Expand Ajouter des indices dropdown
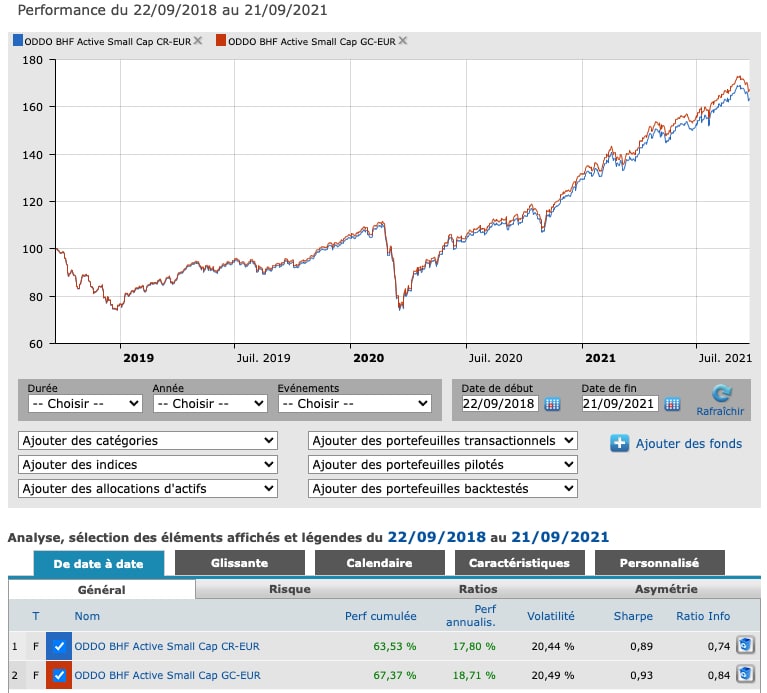This screenshot has width=767, height=693. (x=148, y=465)
